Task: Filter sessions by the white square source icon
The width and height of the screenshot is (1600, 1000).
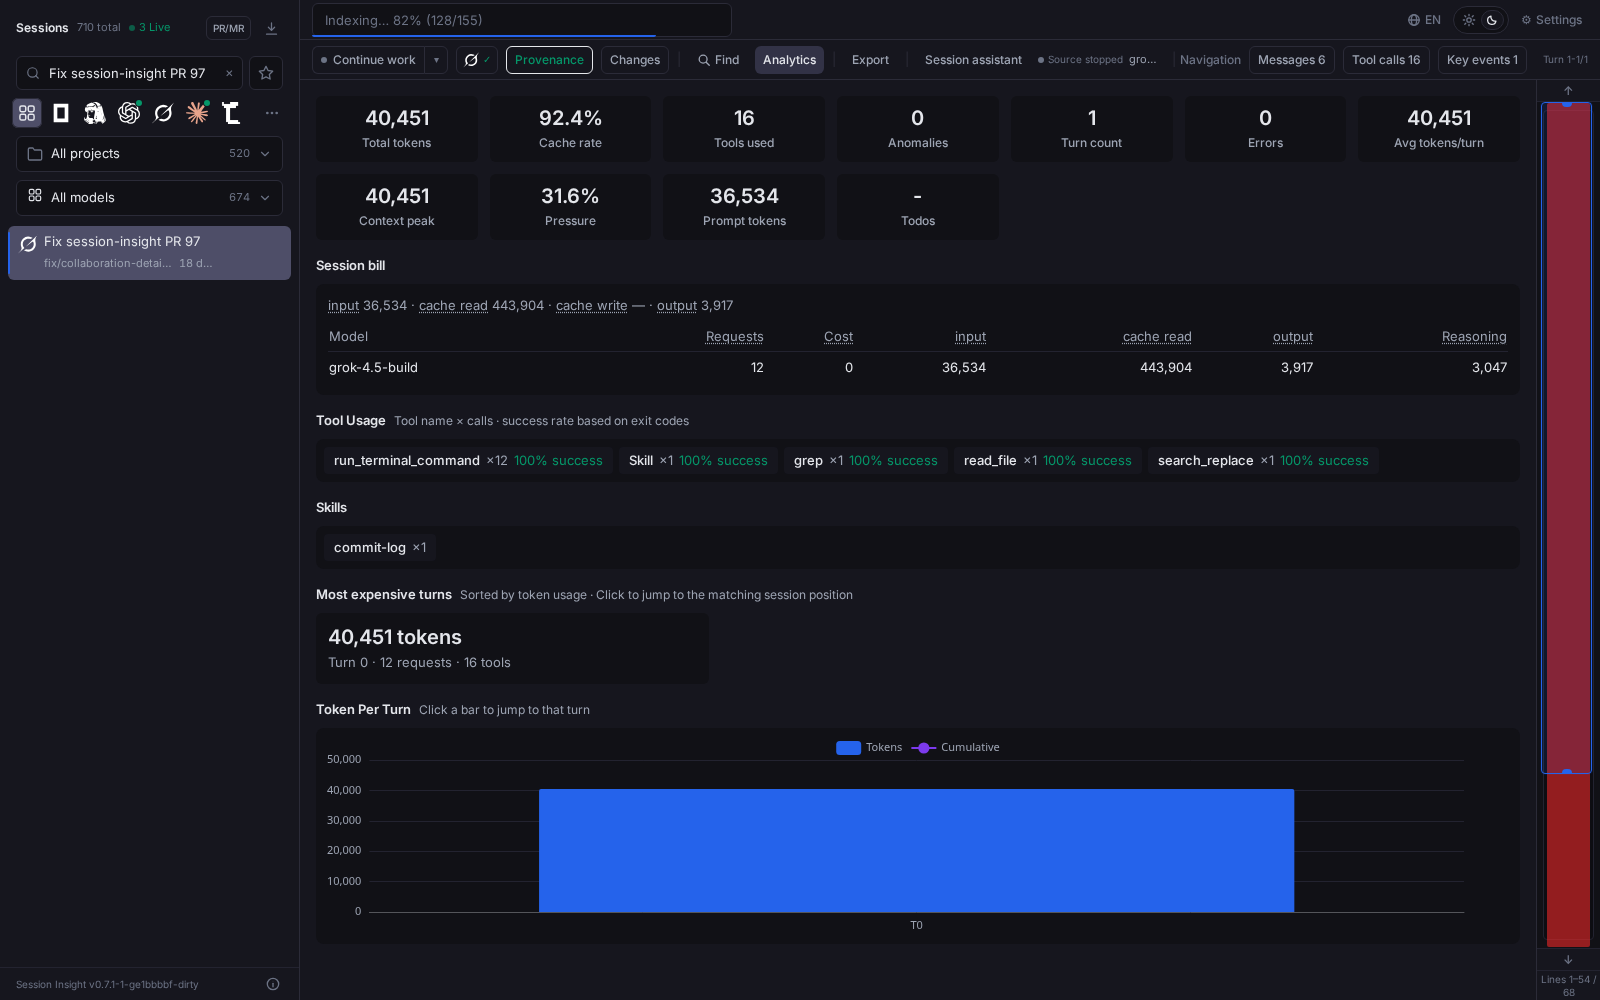Action: coord(61,113)
